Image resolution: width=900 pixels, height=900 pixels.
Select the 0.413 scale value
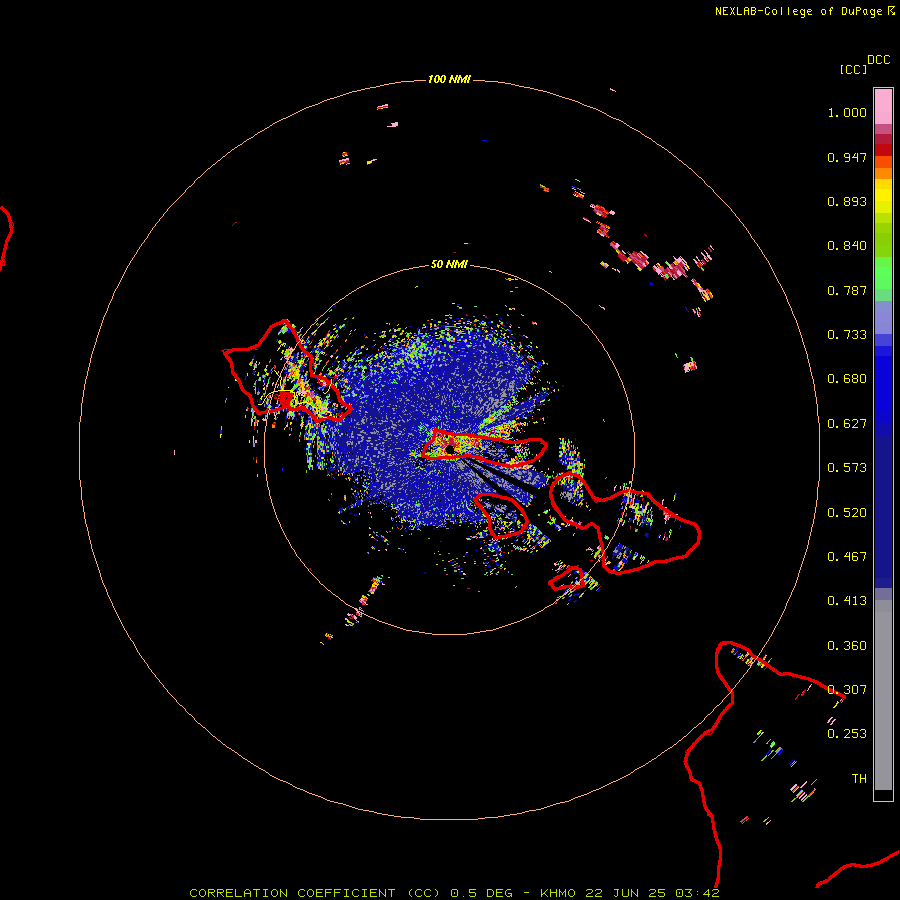click(847, 601)
